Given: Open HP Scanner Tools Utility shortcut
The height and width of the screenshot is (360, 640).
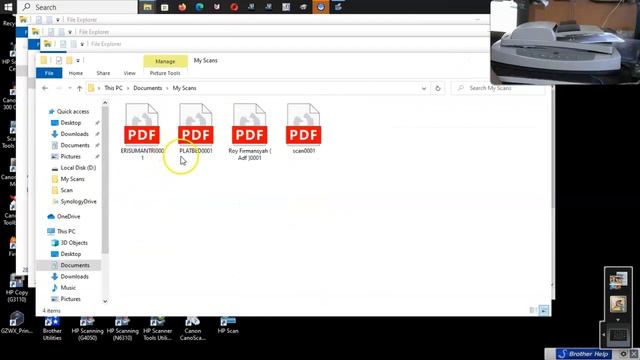Looking at the screenshot, I should [158, 329].
